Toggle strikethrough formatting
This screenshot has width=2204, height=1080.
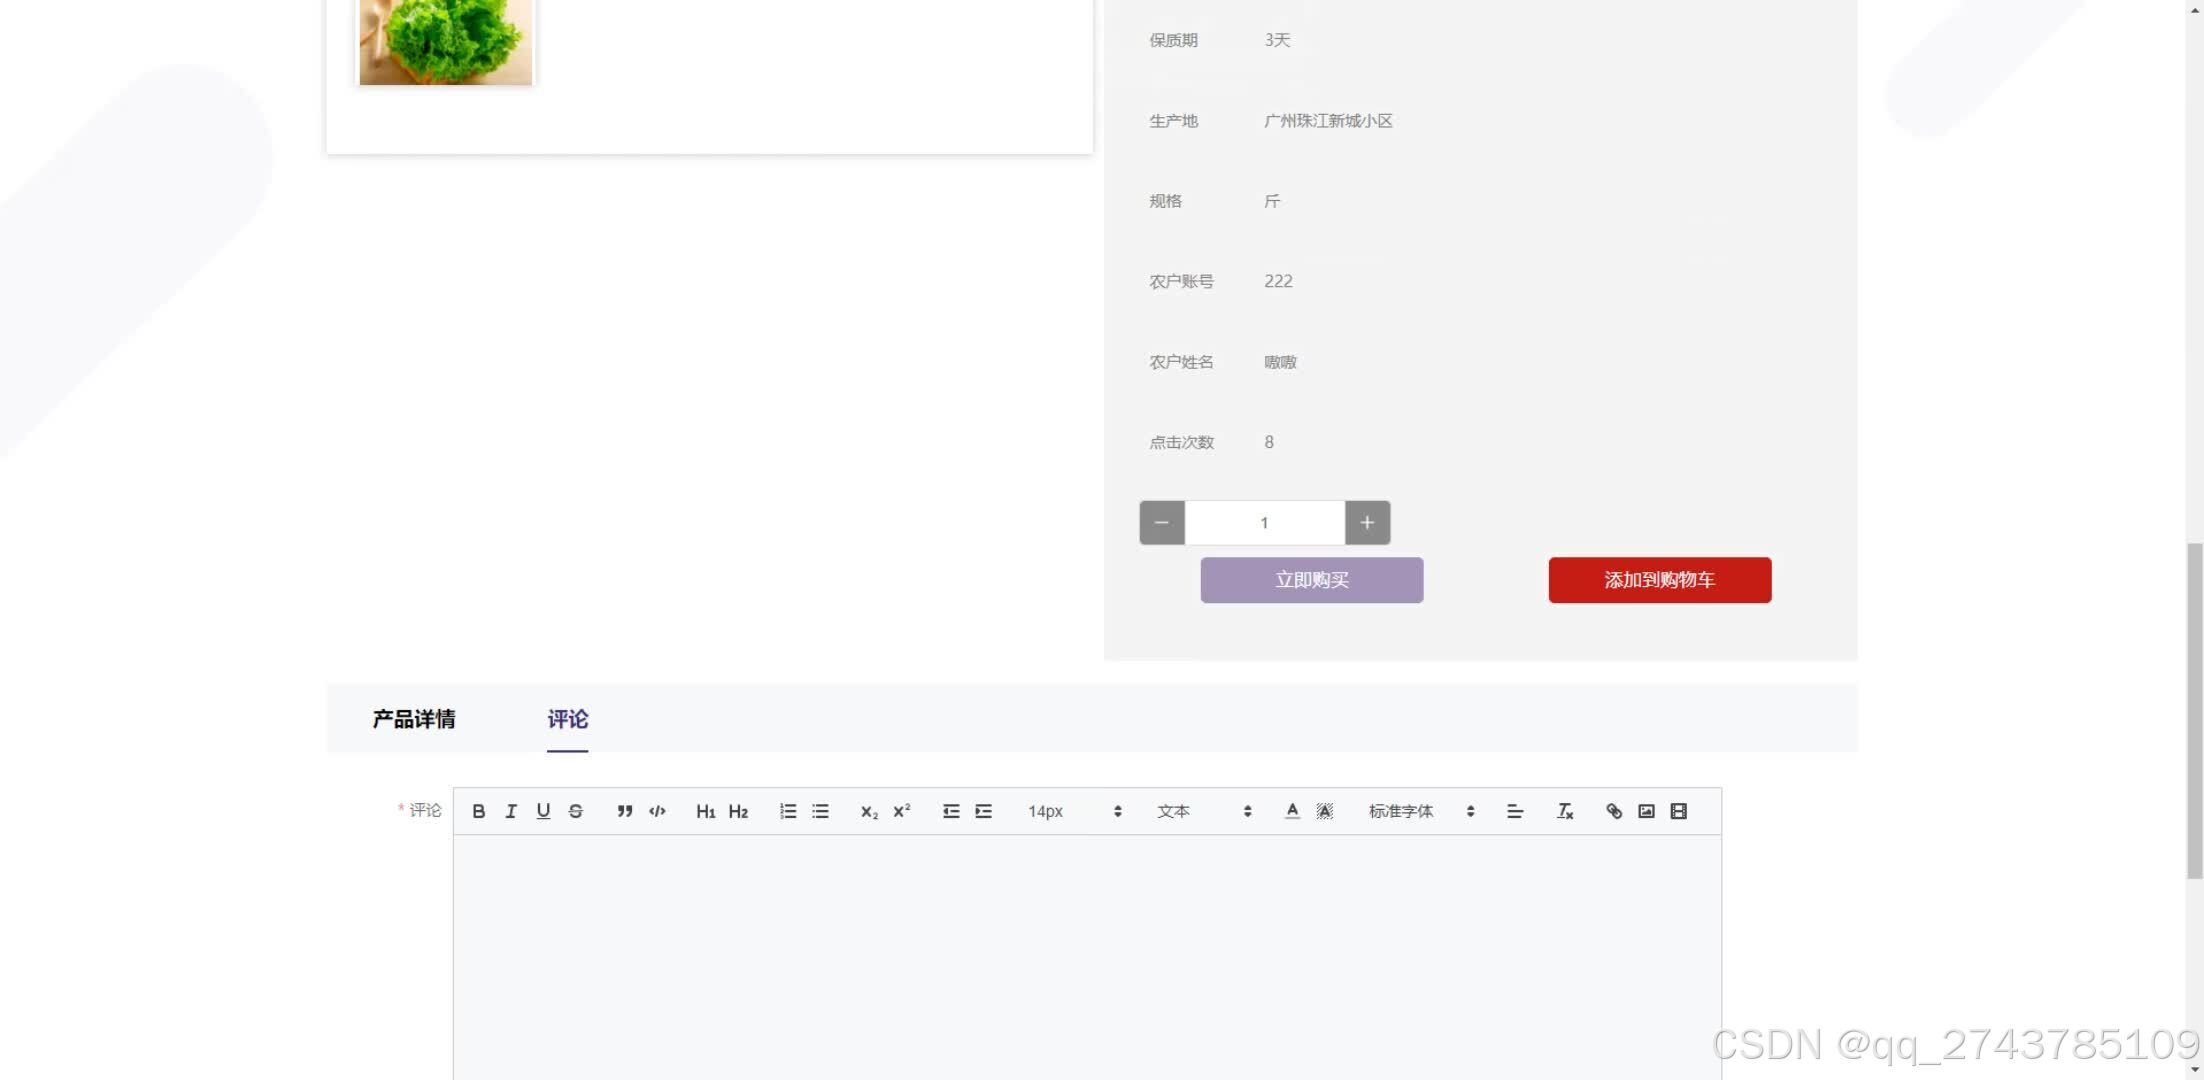tap(576, 811)
